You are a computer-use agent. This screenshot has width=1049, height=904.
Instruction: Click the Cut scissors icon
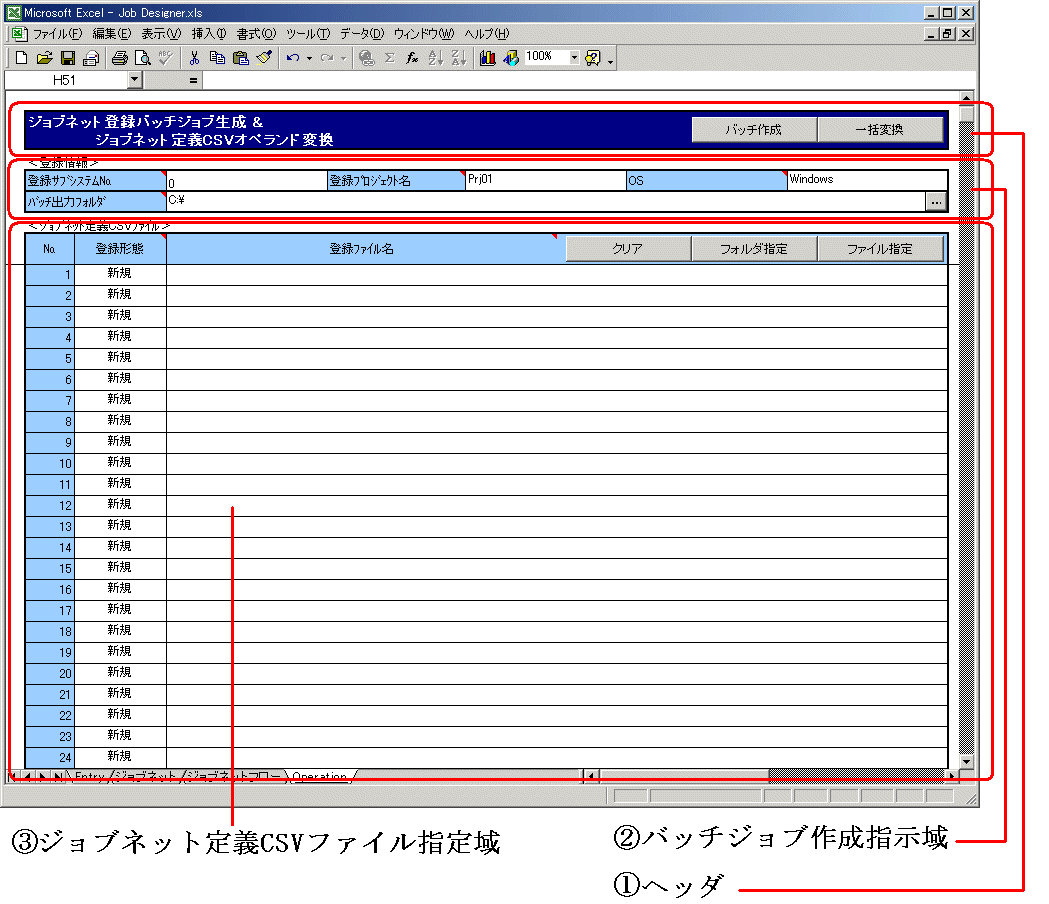click(195, 58)
